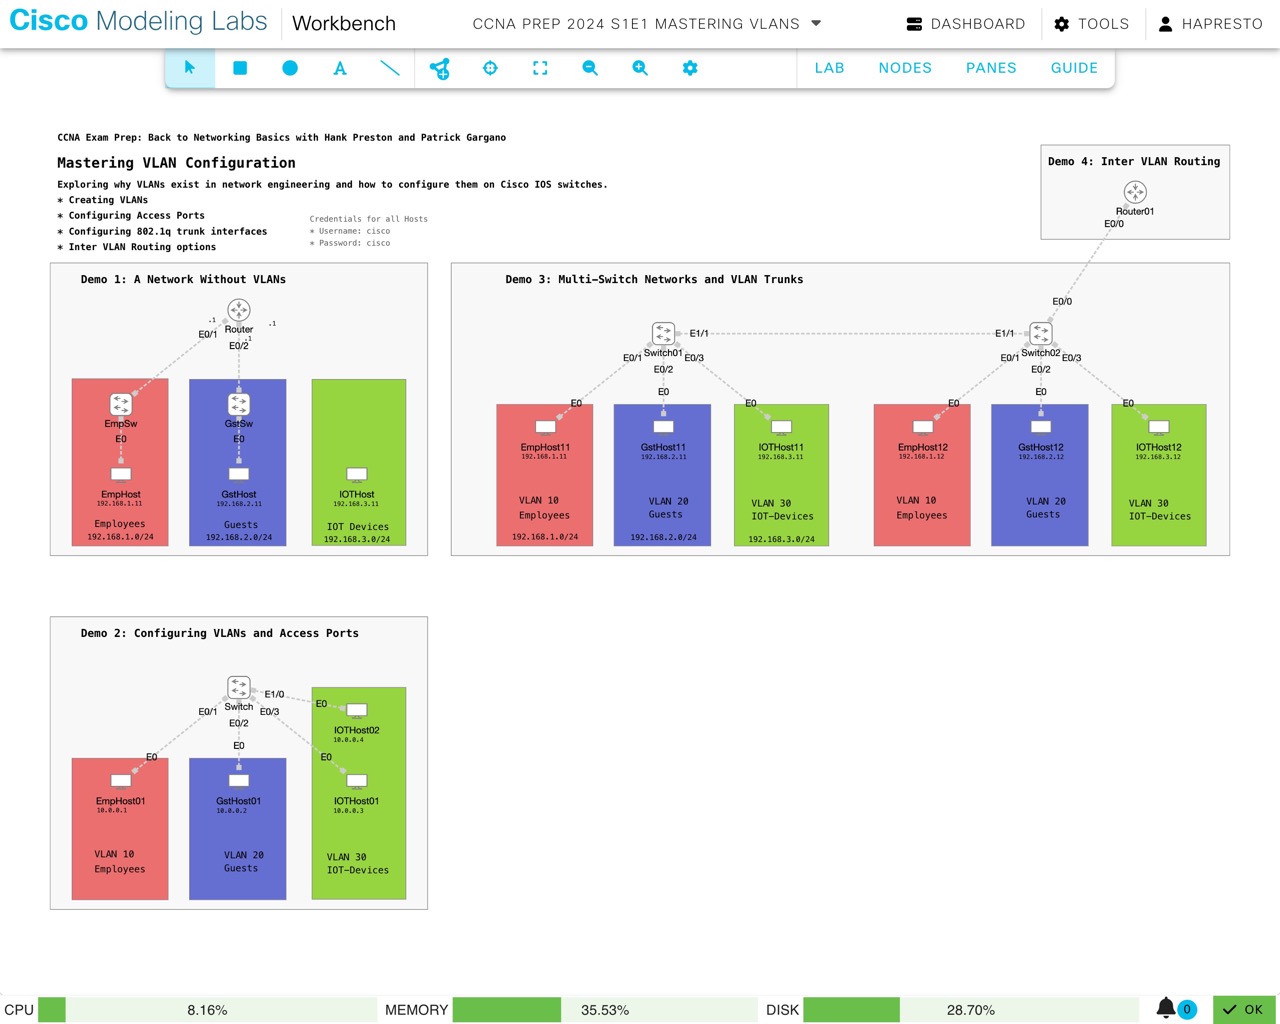Click the OK status button
The width and height of the screenshot is (1280, 1024).
(x=1243, y=1009)
